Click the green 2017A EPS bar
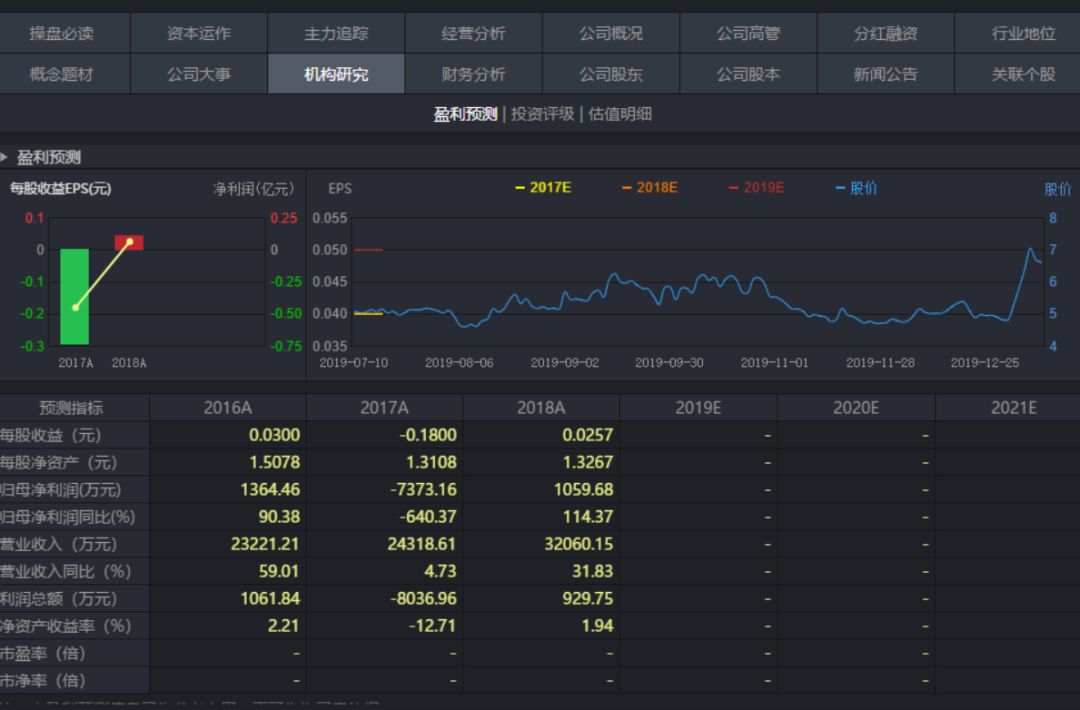Screen dimensions: 1080x710 point(75,296)
